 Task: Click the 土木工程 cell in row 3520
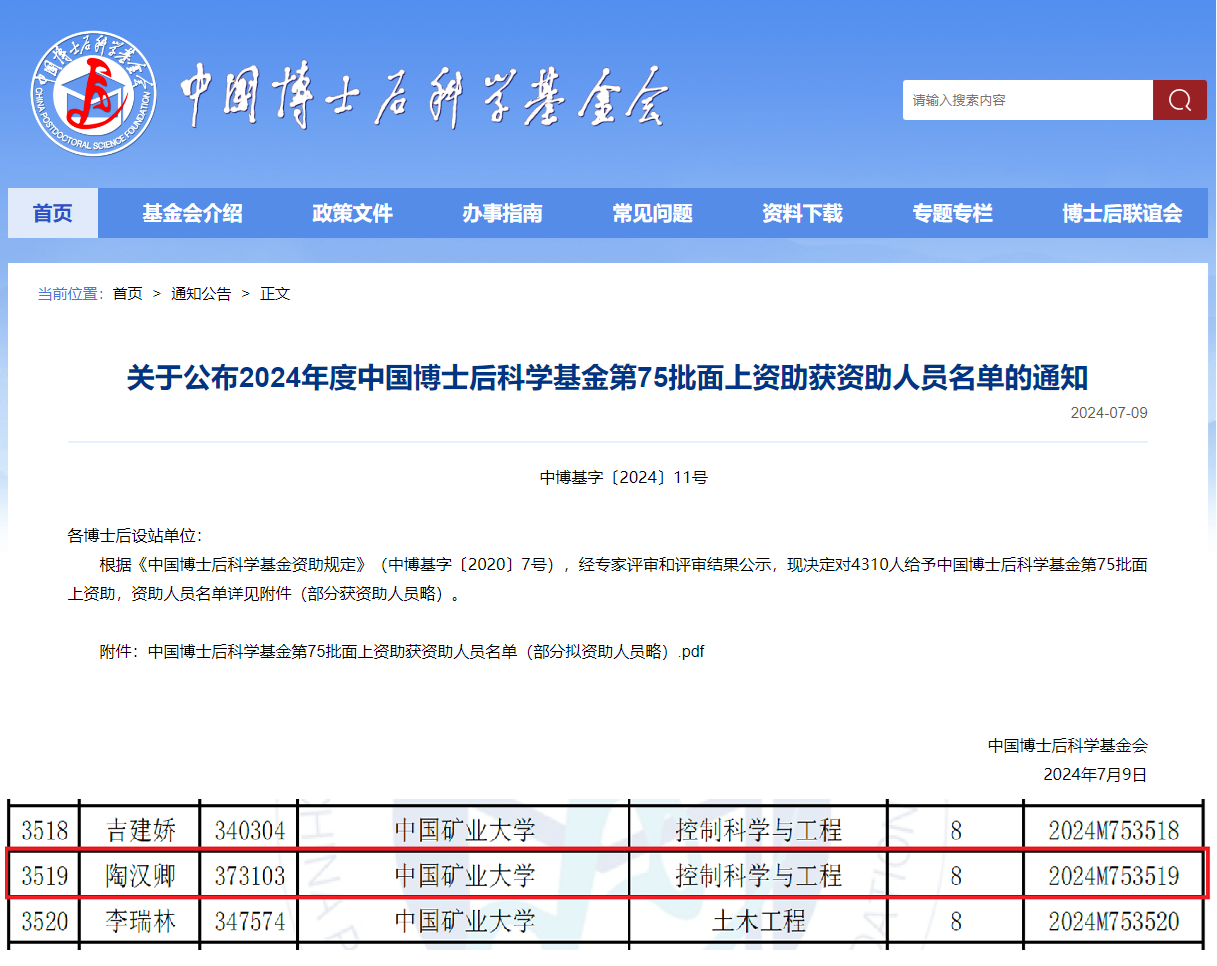tap(758, 921)
